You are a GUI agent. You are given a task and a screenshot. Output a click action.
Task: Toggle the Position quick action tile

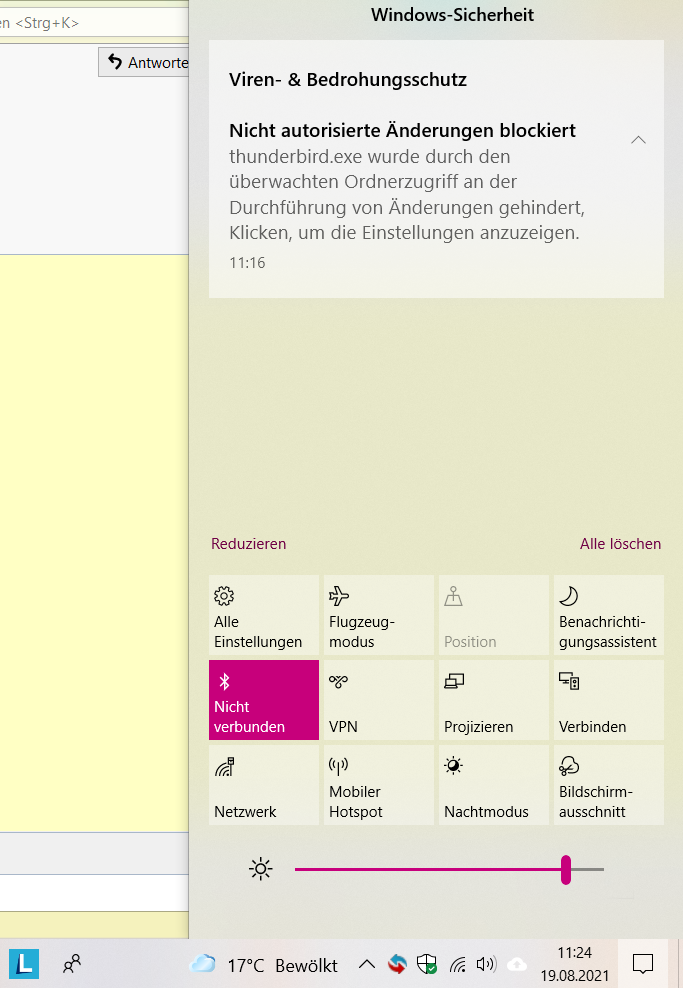click(494, 615)
